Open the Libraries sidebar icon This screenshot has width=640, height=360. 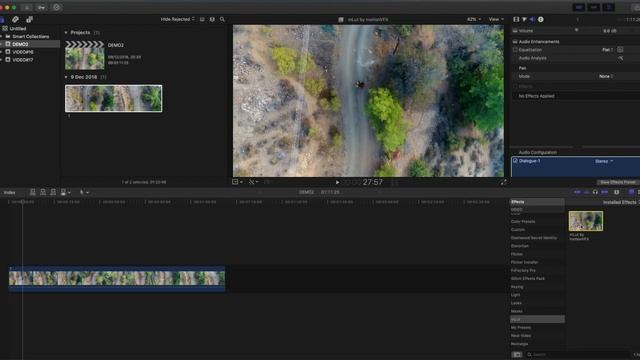point(2,19)
